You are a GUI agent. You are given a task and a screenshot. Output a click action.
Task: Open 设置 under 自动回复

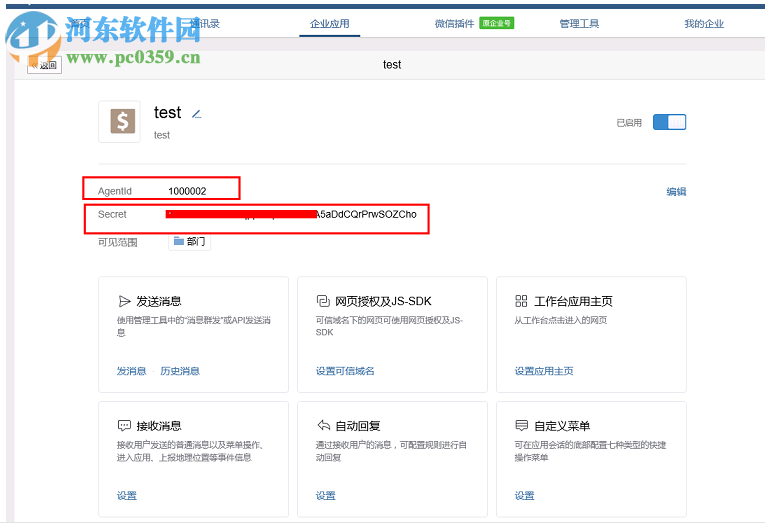325,496
